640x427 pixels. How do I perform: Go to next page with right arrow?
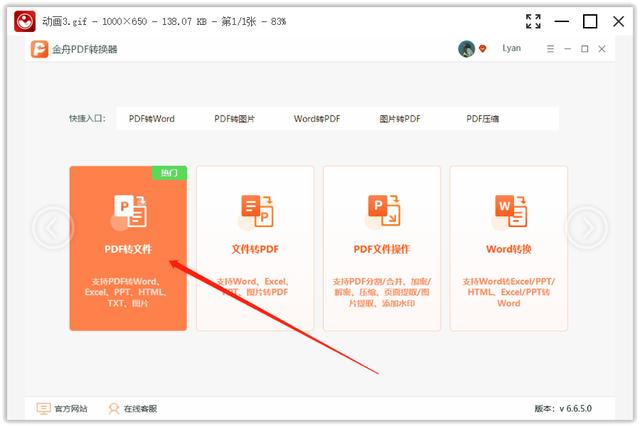coord(587,229)
